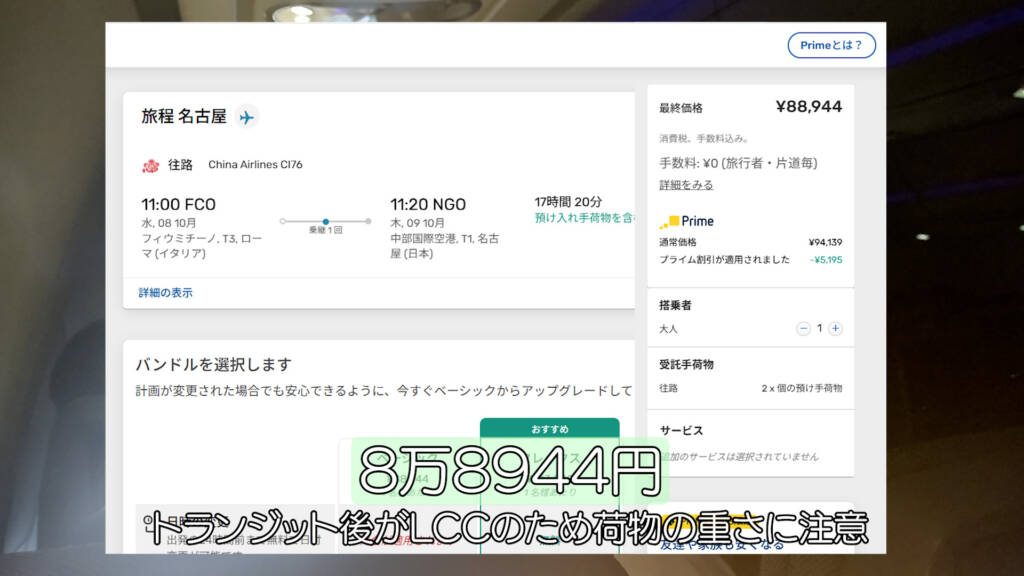Click the 'バンドルを選択します' section heading
Image resolution: width=1024 pixels, height=576 pixels.
click(x=214, y=365)
